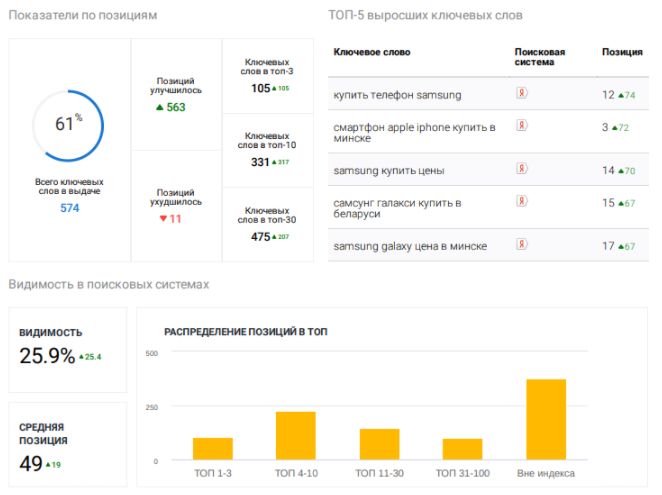Image resolution: width=662 pixels, height=495 pixels.
Task: Click top-3 keywords value 105
Action: (x=260, y=88)
